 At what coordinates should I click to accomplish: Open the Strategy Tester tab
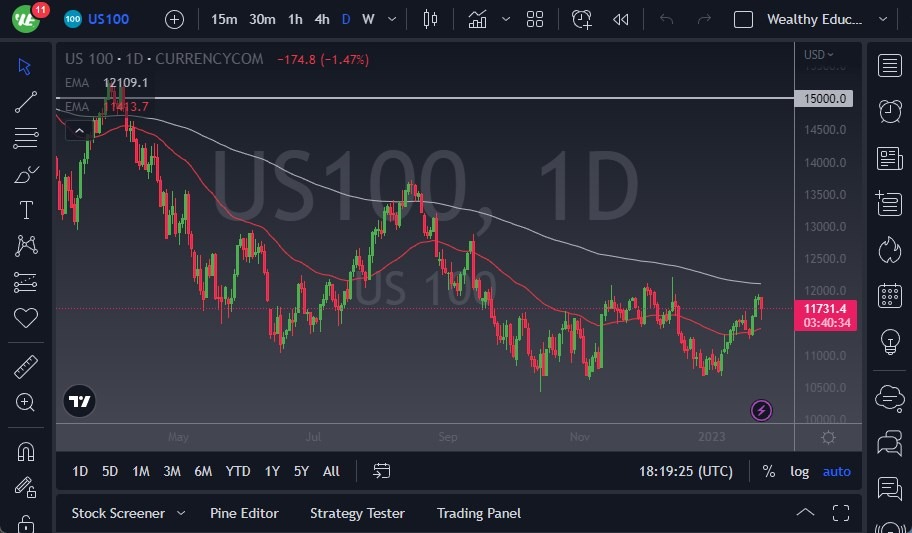coord(357,513)
